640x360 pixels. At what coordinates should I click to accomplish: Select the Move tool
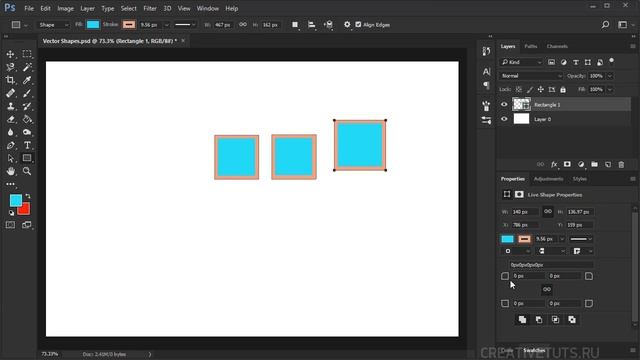(10, 54)
